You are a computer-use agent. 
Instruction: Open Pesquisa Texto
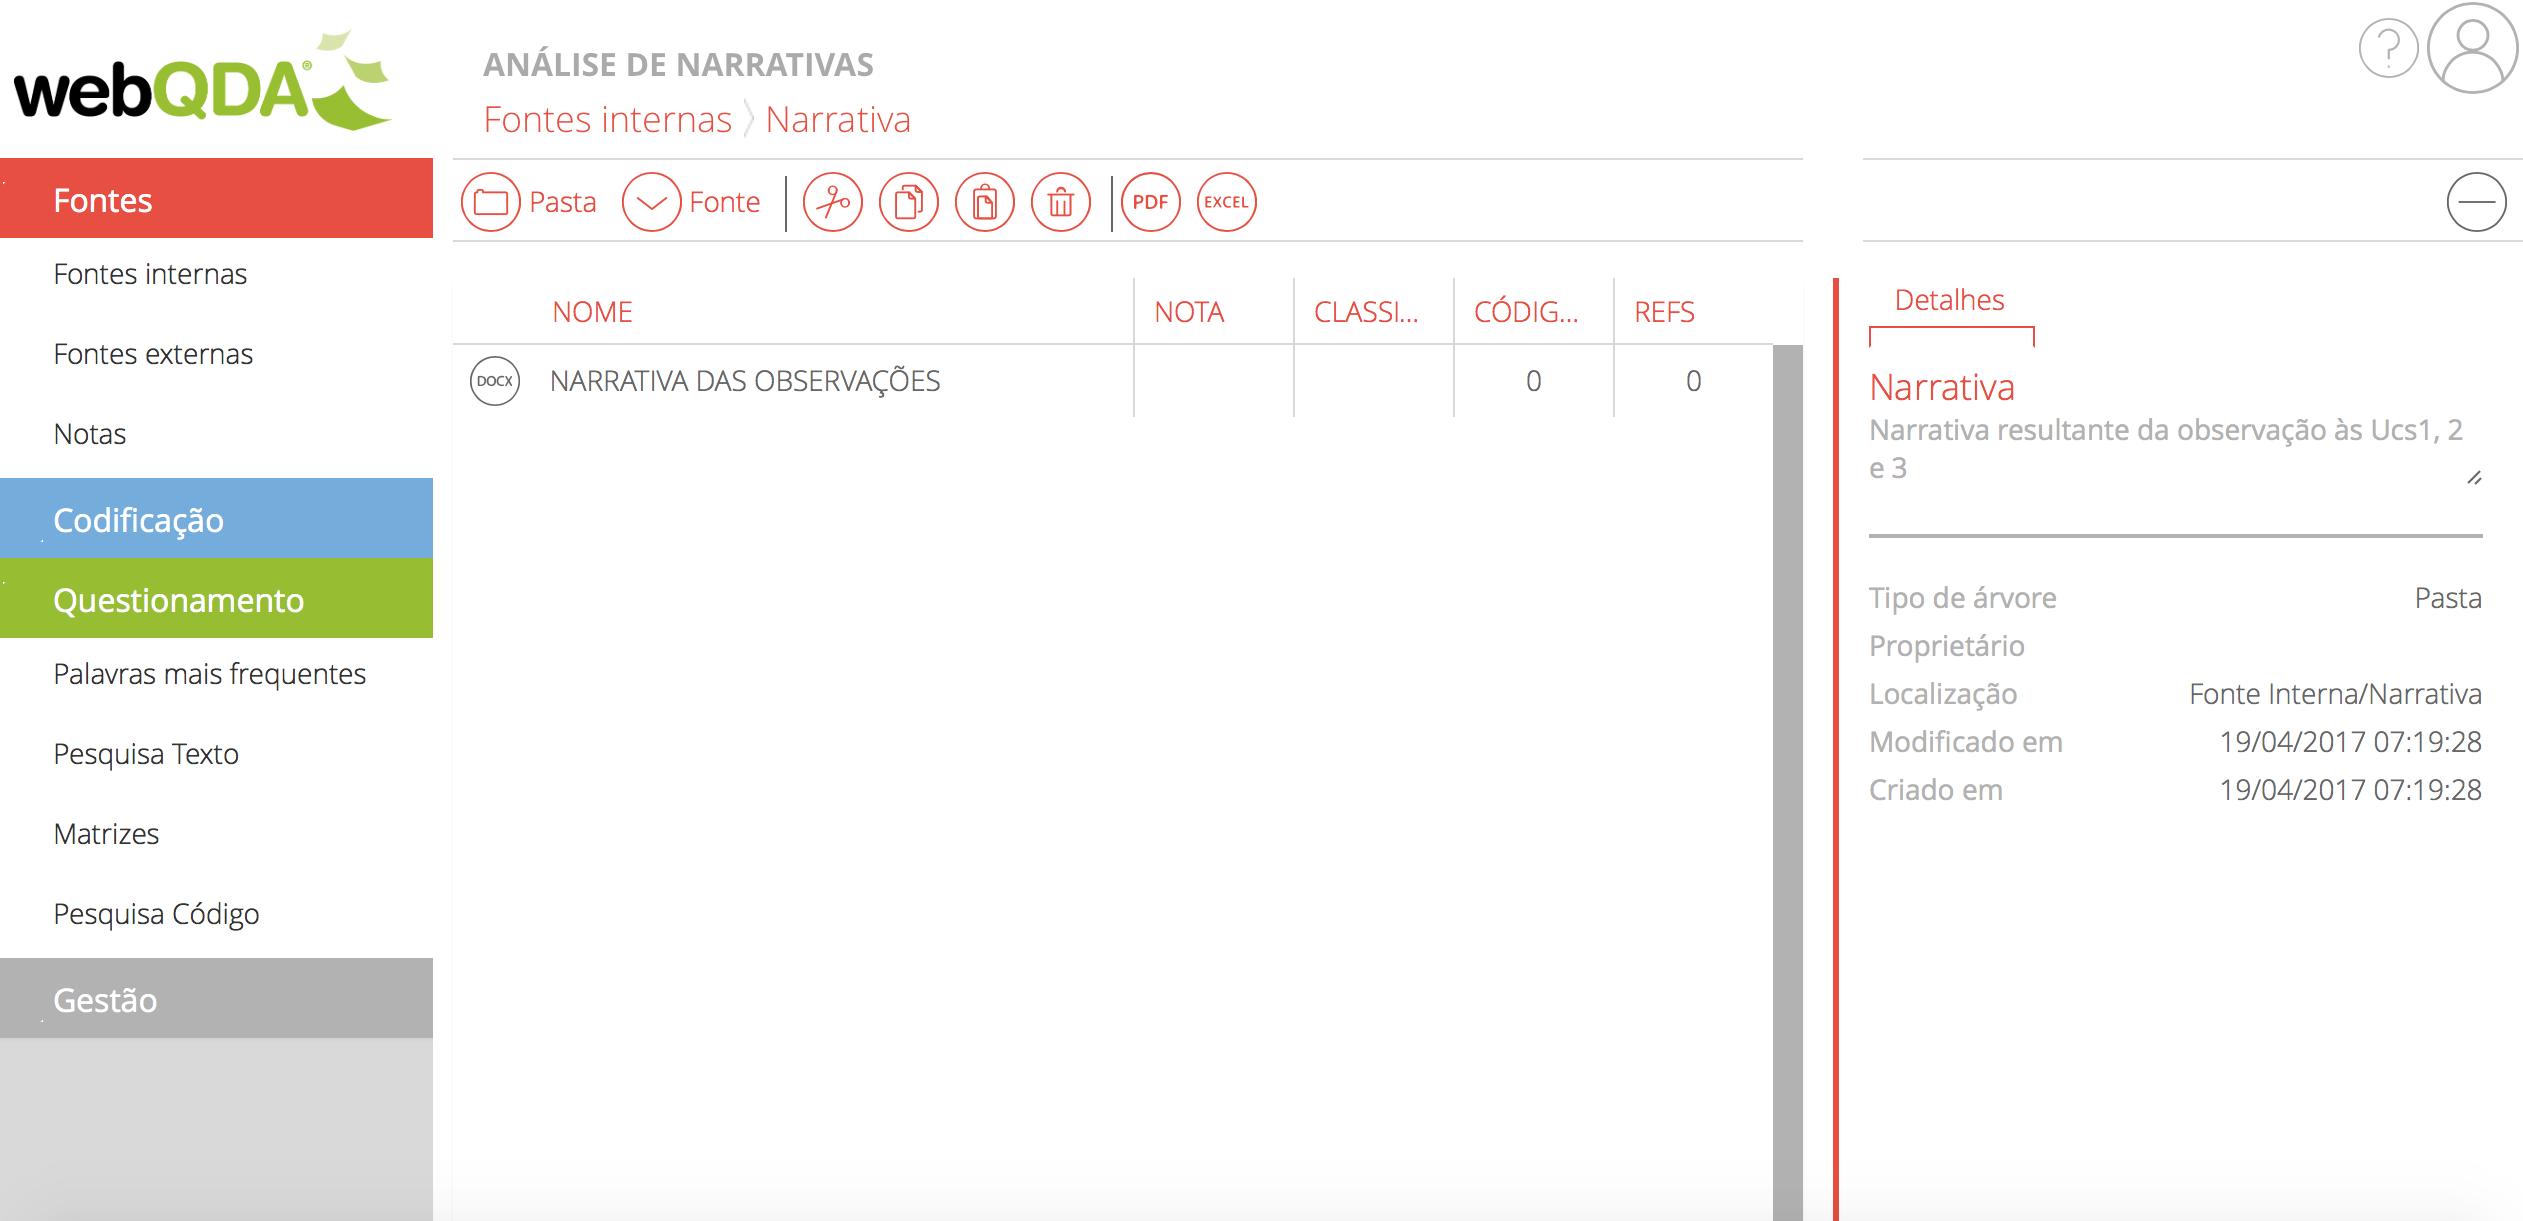coord(146,754)
